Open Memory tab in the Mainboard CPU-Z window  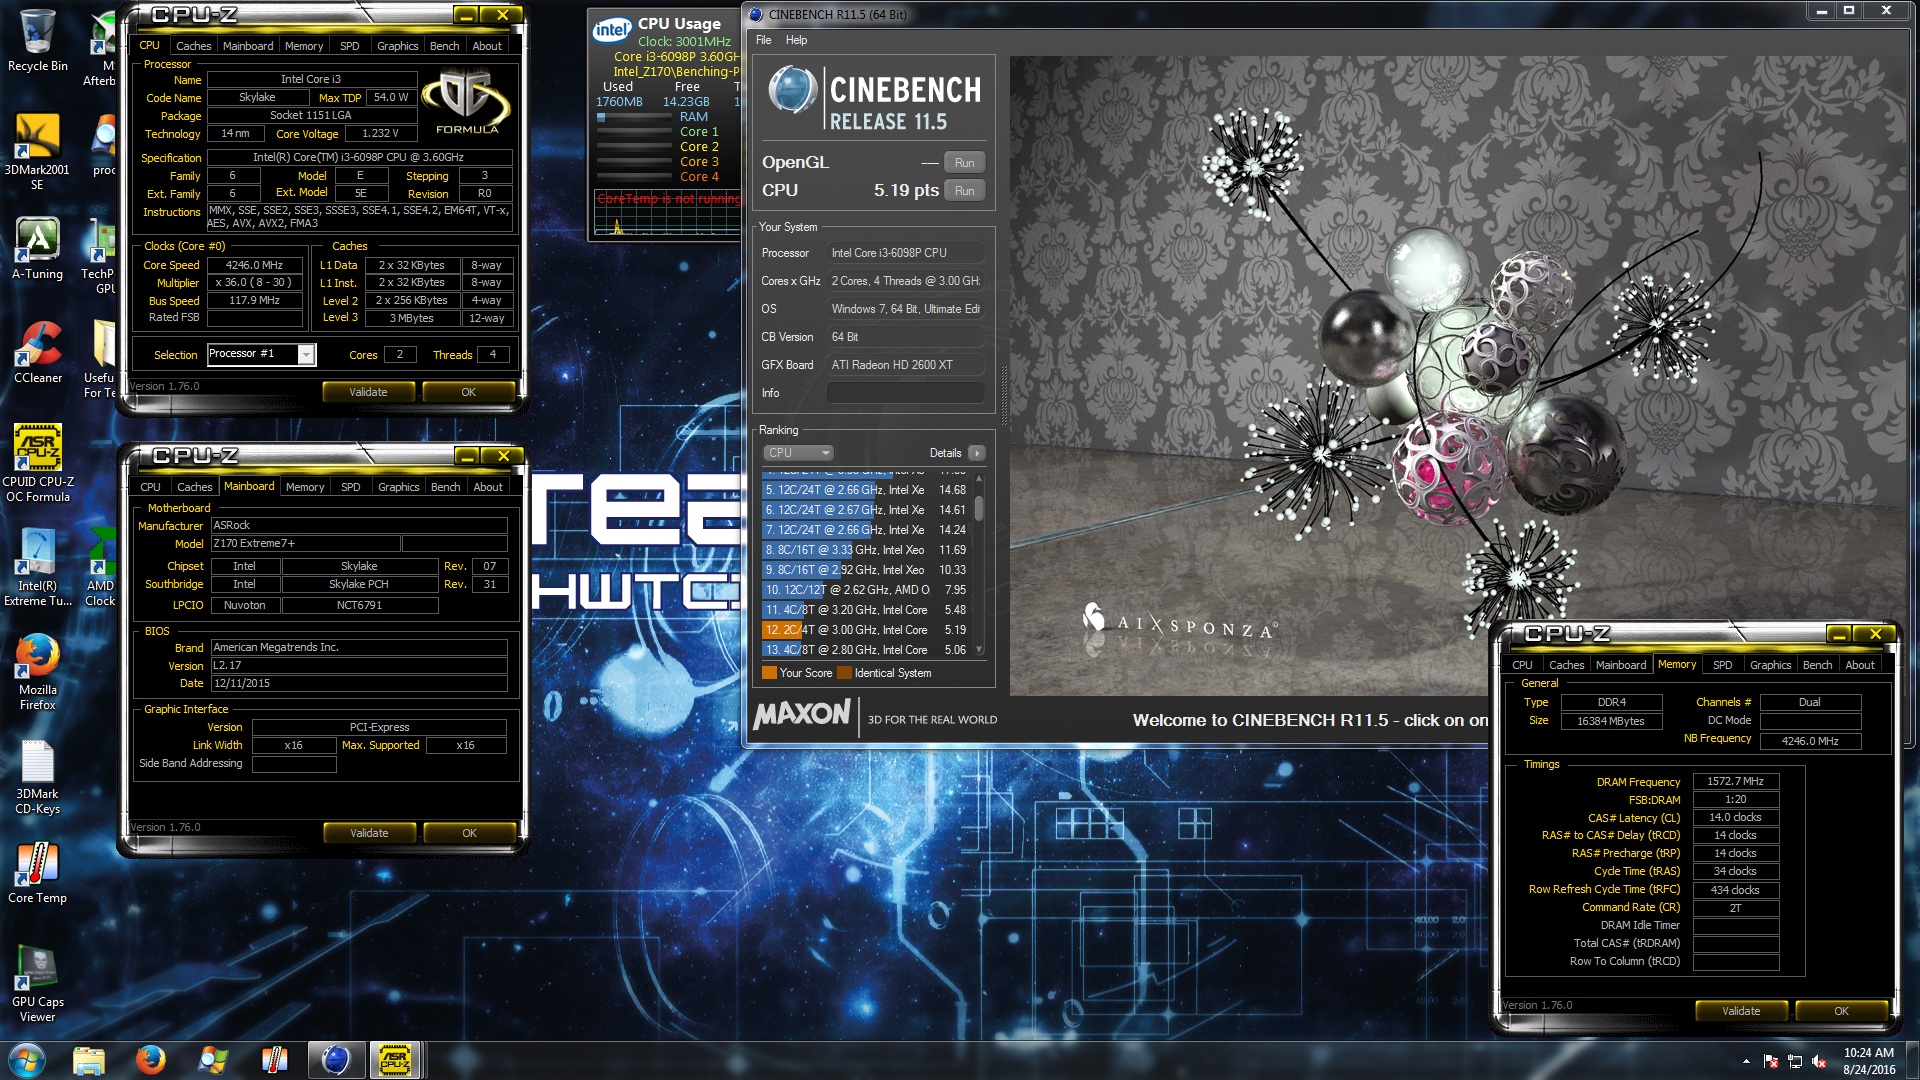point(304,487)
